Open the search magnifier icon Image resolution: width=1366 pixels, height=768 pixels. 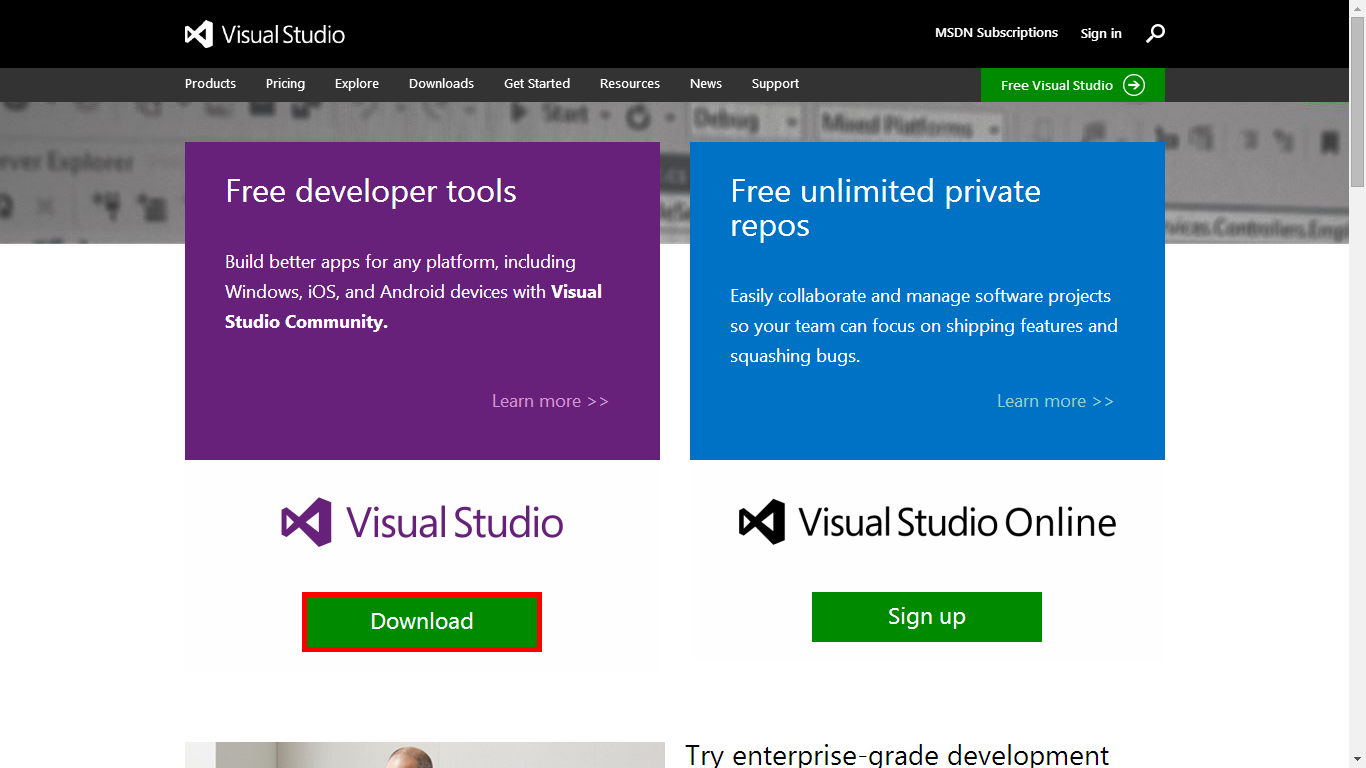pyautogui.click(x=1155, y=34)
